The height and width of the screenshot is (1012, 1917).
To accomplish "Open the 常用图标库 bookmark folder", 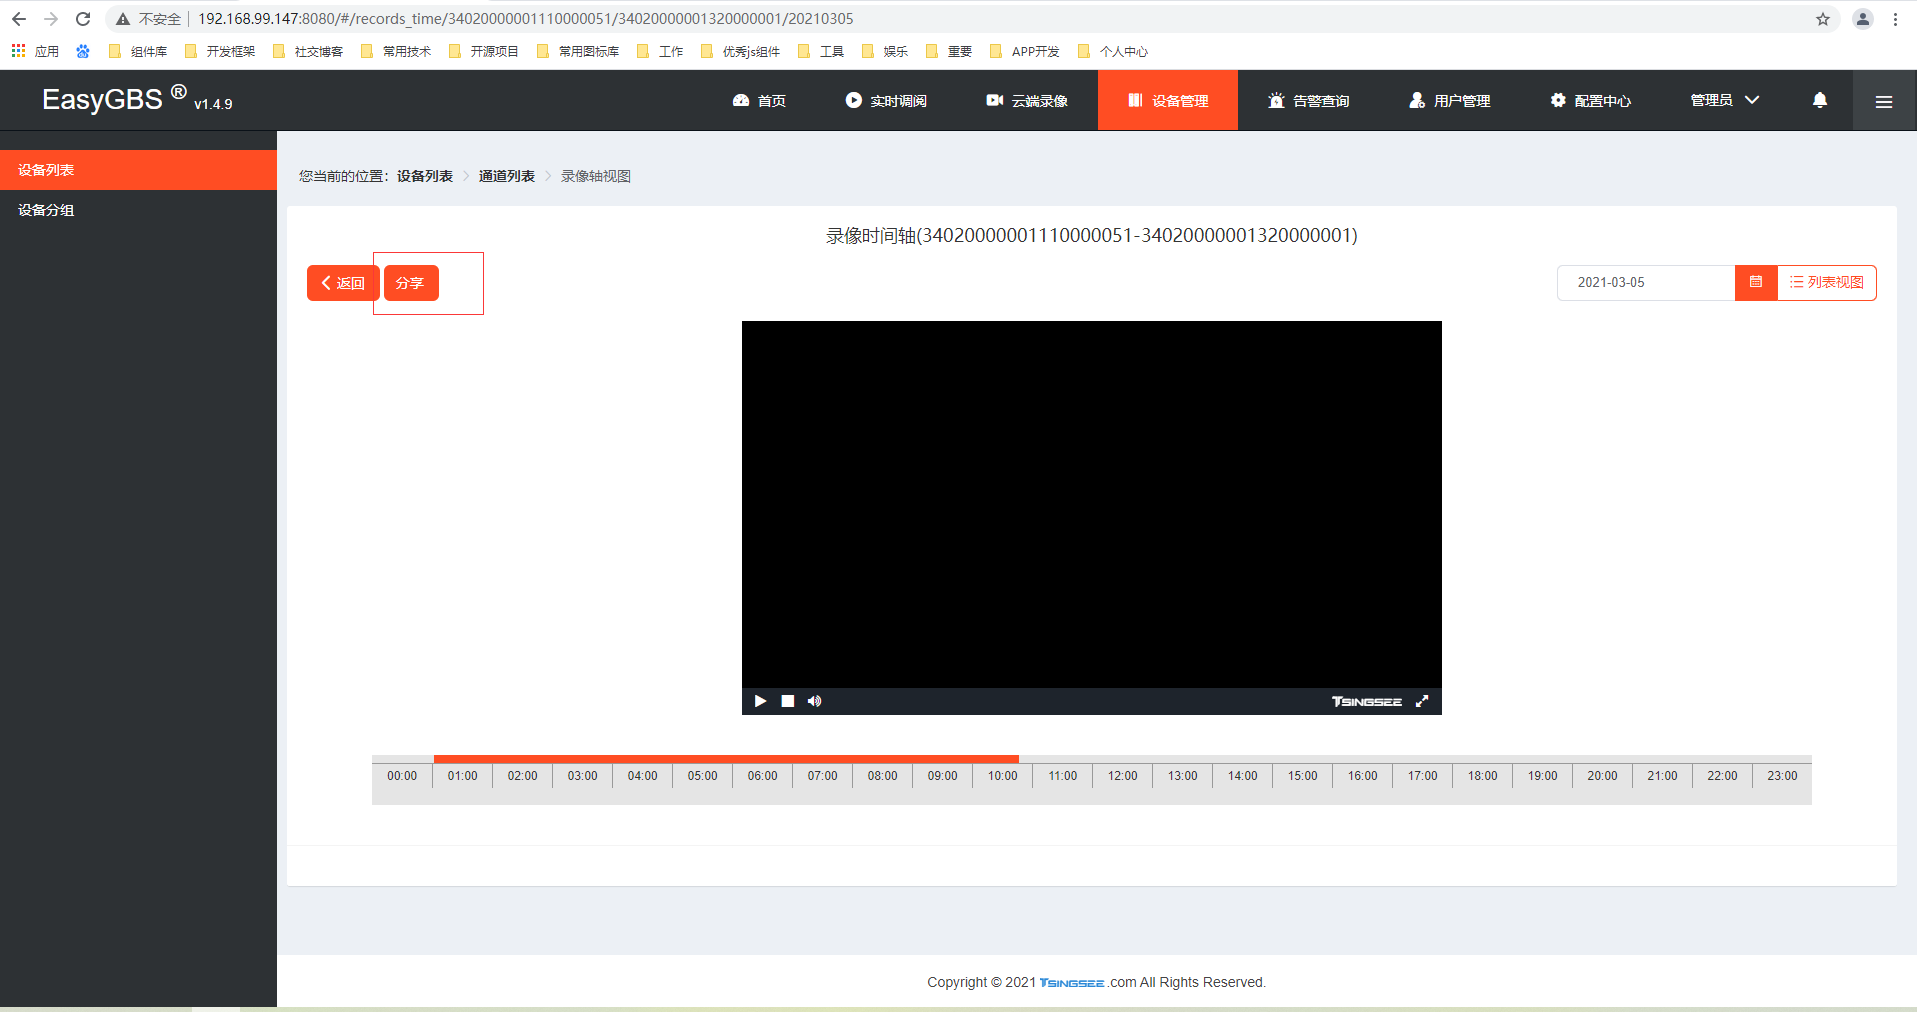I will click(578, 51).
